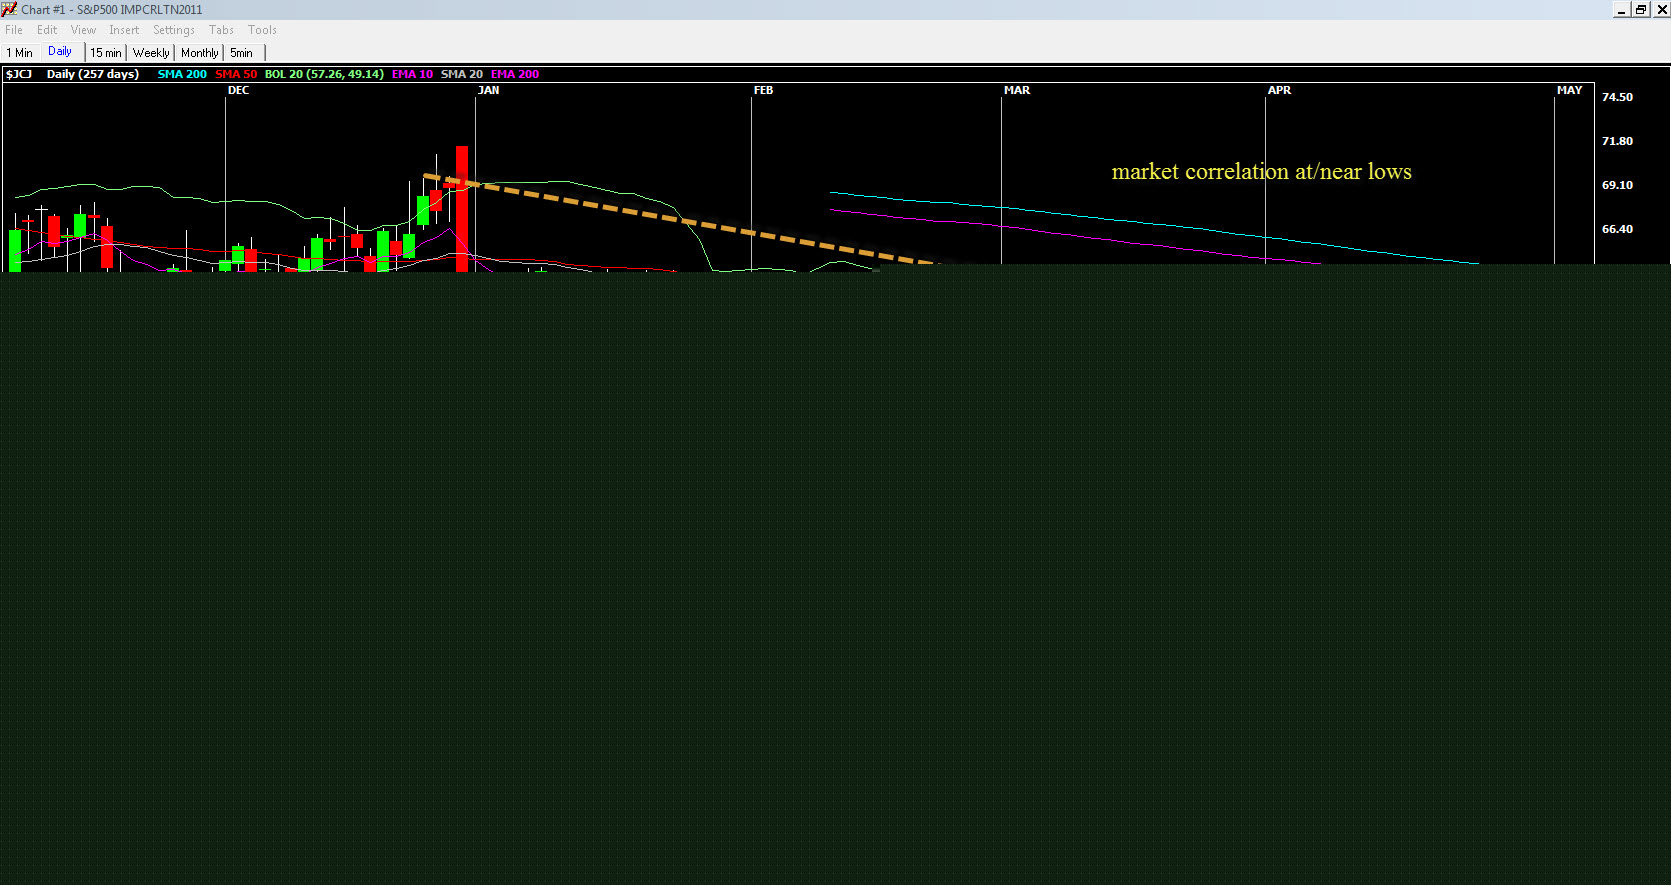Restore down the chart window

[x=1641, y=10]
